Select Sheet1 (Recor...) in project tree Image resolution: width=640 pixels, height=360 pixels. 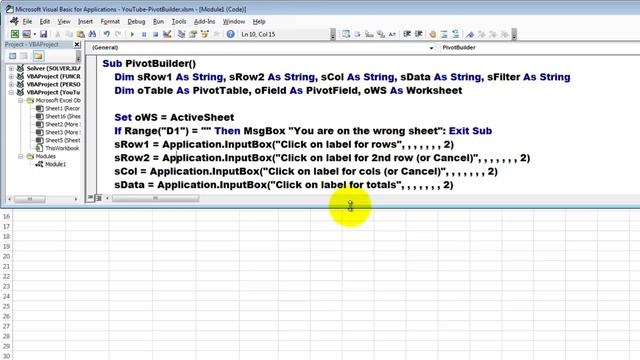[x=62, y=109]
